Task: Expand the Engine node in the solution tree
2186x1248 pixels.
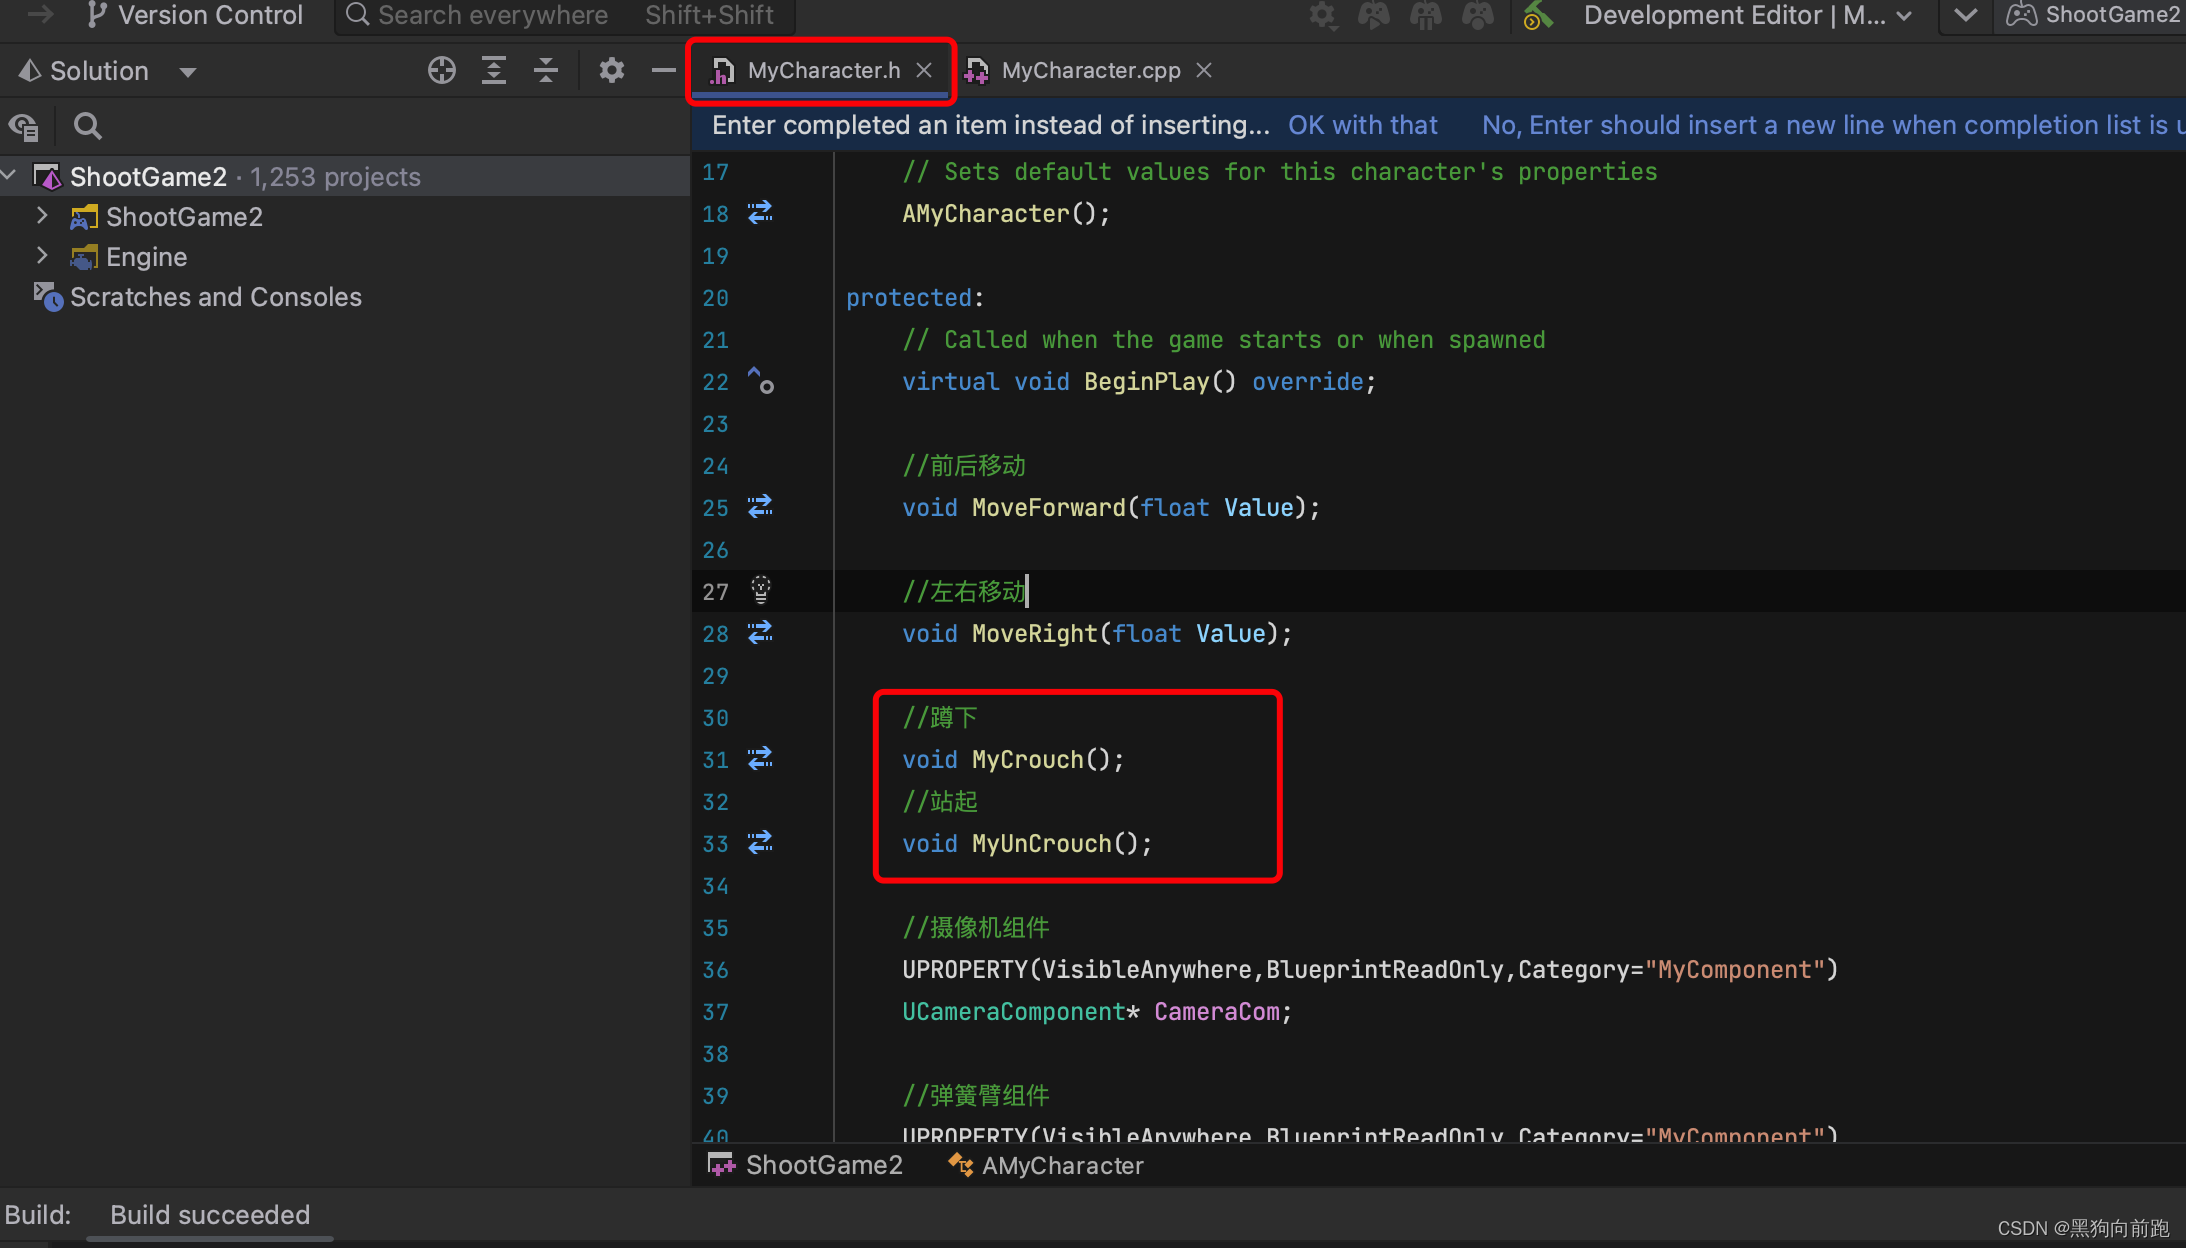Action: pos(42,256)
